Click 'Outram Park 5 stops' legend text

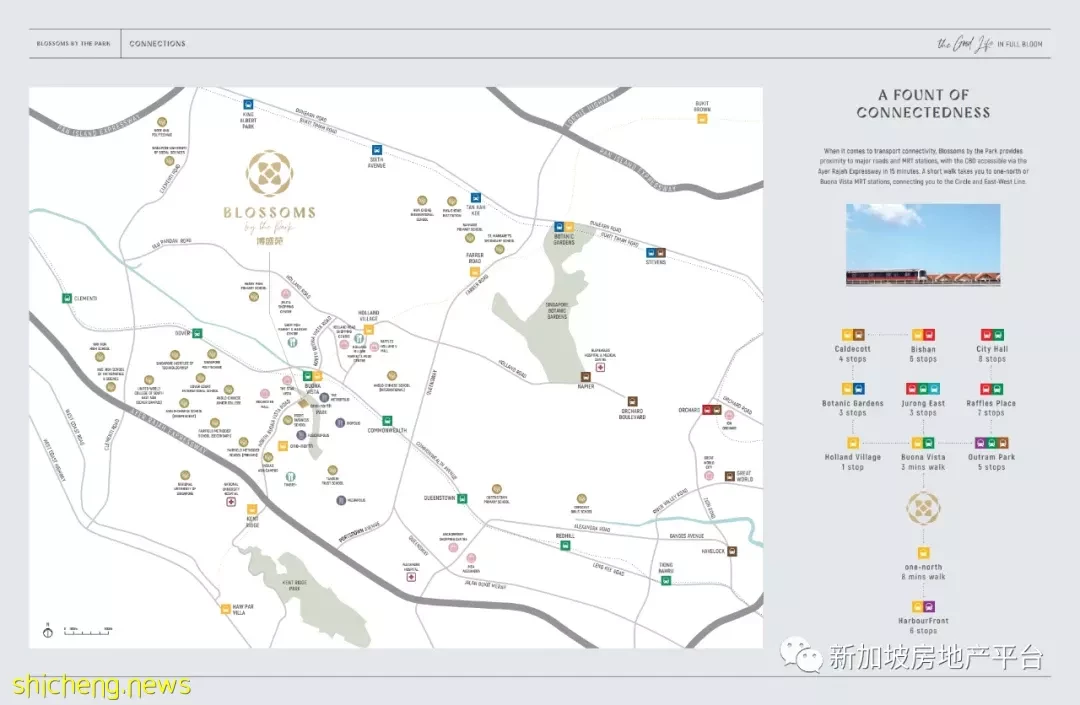click(991, 462)
